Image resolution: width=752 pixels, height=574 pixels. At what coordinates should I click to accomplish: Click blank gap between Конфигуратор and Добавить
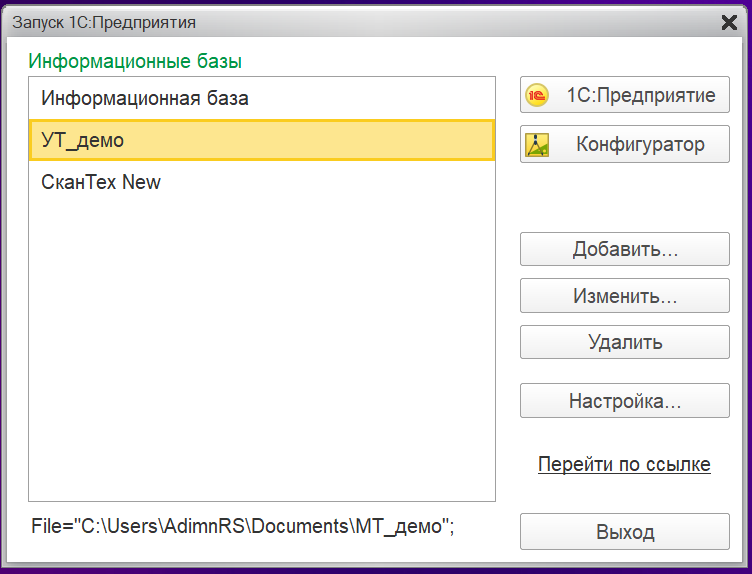point(625,198)
